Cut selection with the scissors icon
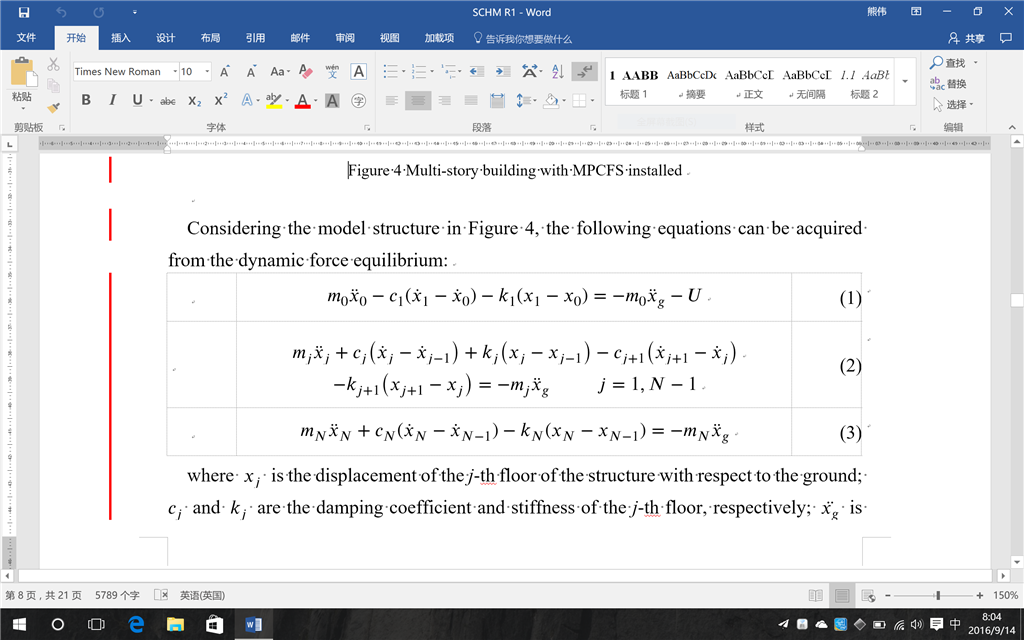Screen dimensions: 1024x640 point(54,64)
